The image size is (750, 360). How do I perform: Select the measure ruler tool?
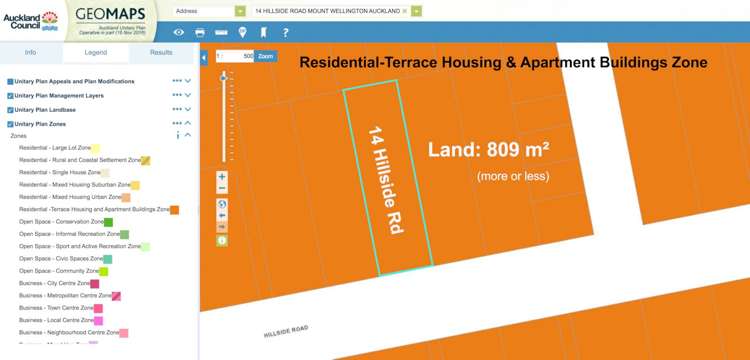(x=221, y=33)
